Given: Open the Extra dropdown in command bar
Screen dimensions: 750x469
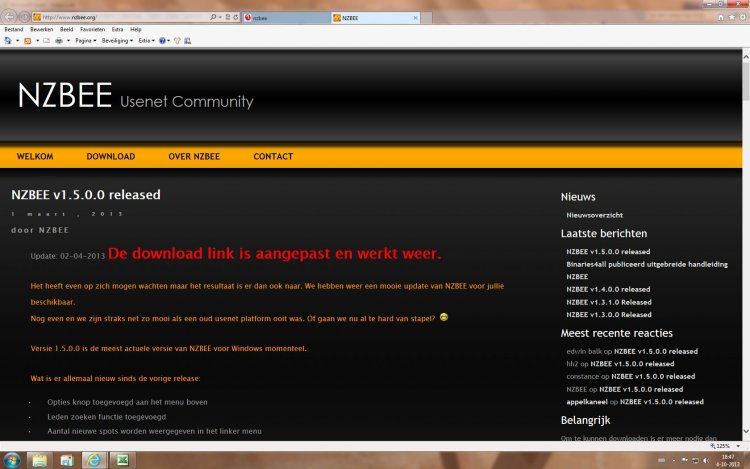Looking at the screenshot, I should click(x=146, y=41).
